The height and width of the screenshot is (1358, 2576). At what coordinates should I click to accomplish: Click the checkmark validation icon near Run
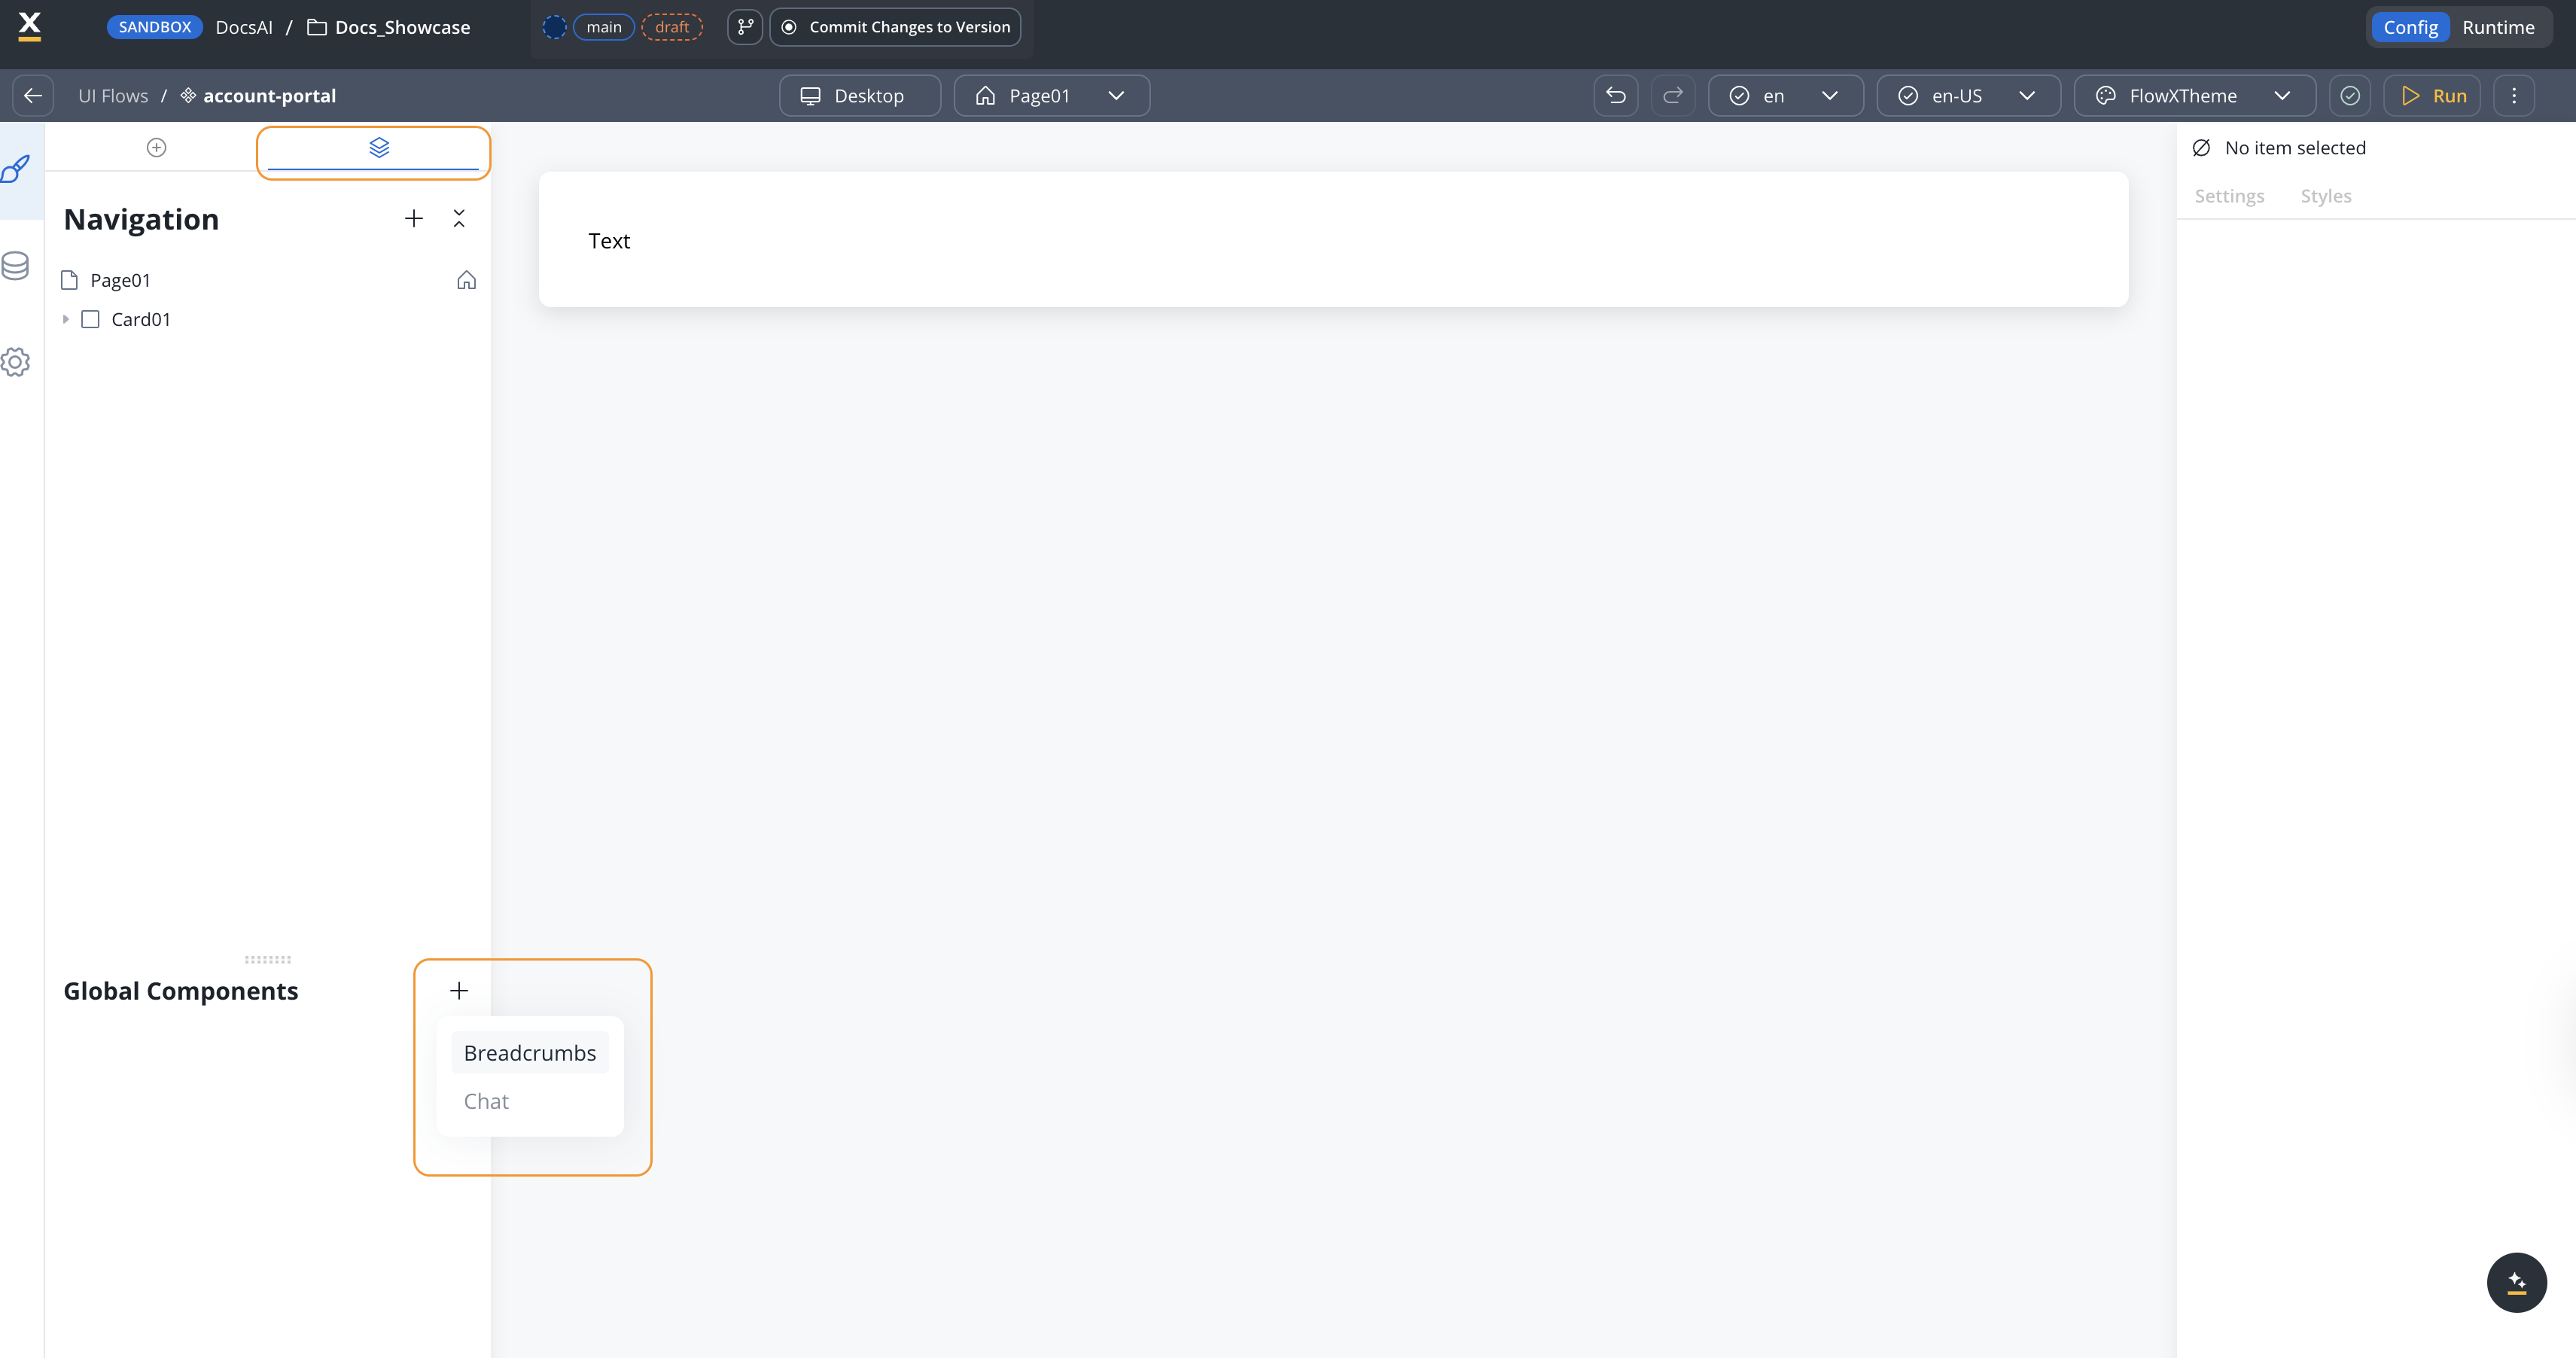(x=2350, y=96)
